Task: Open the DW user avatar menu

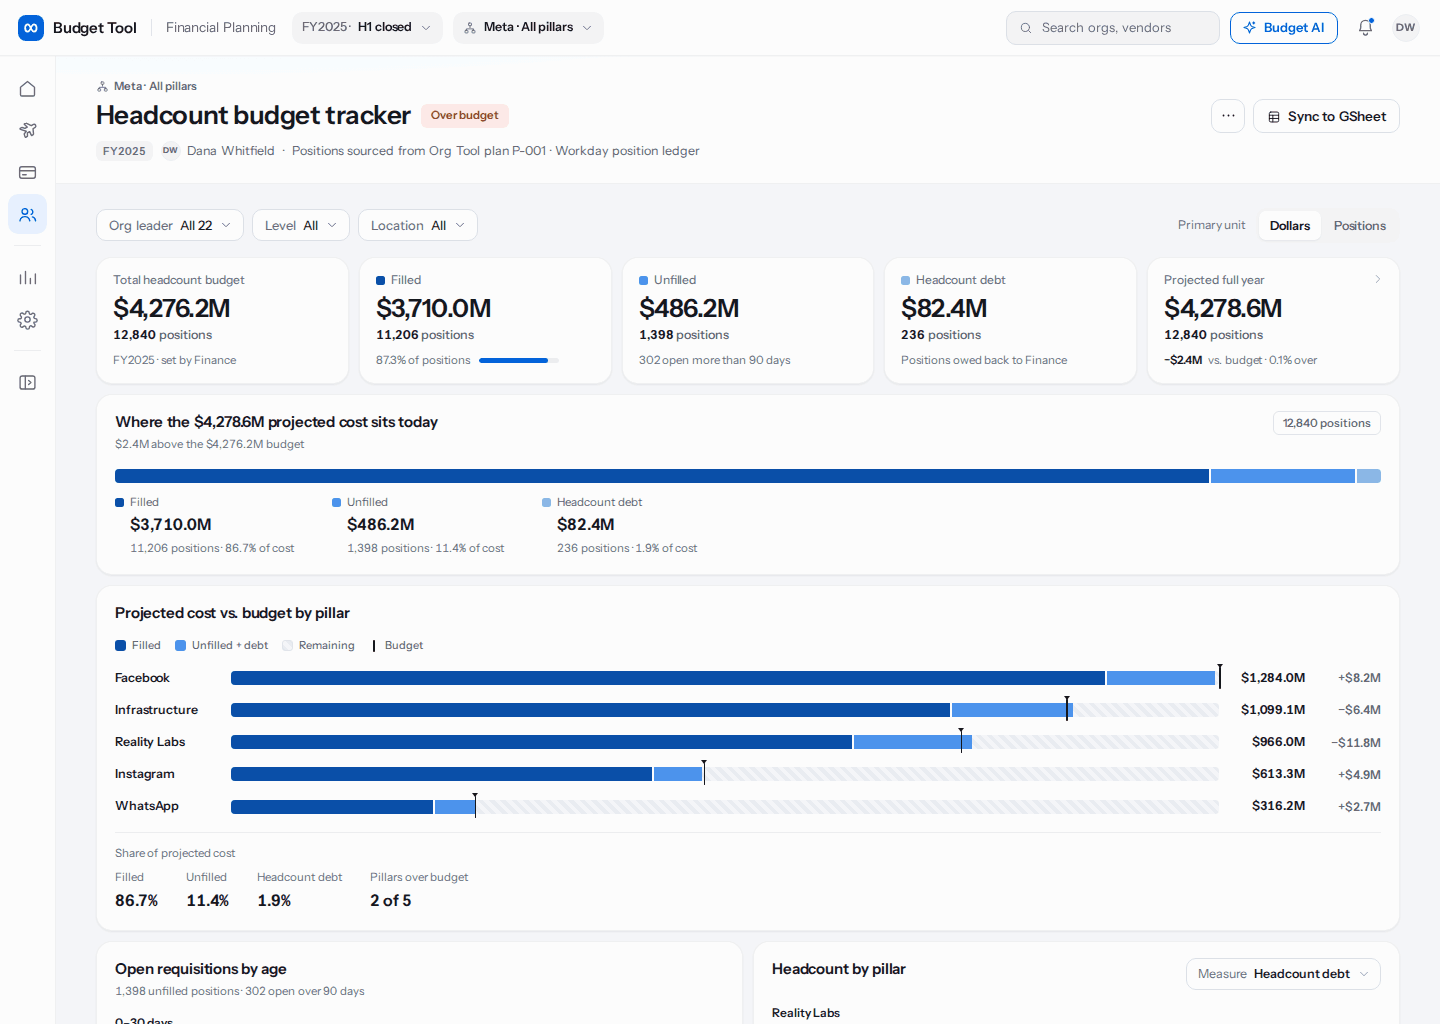Action: 1405,28
